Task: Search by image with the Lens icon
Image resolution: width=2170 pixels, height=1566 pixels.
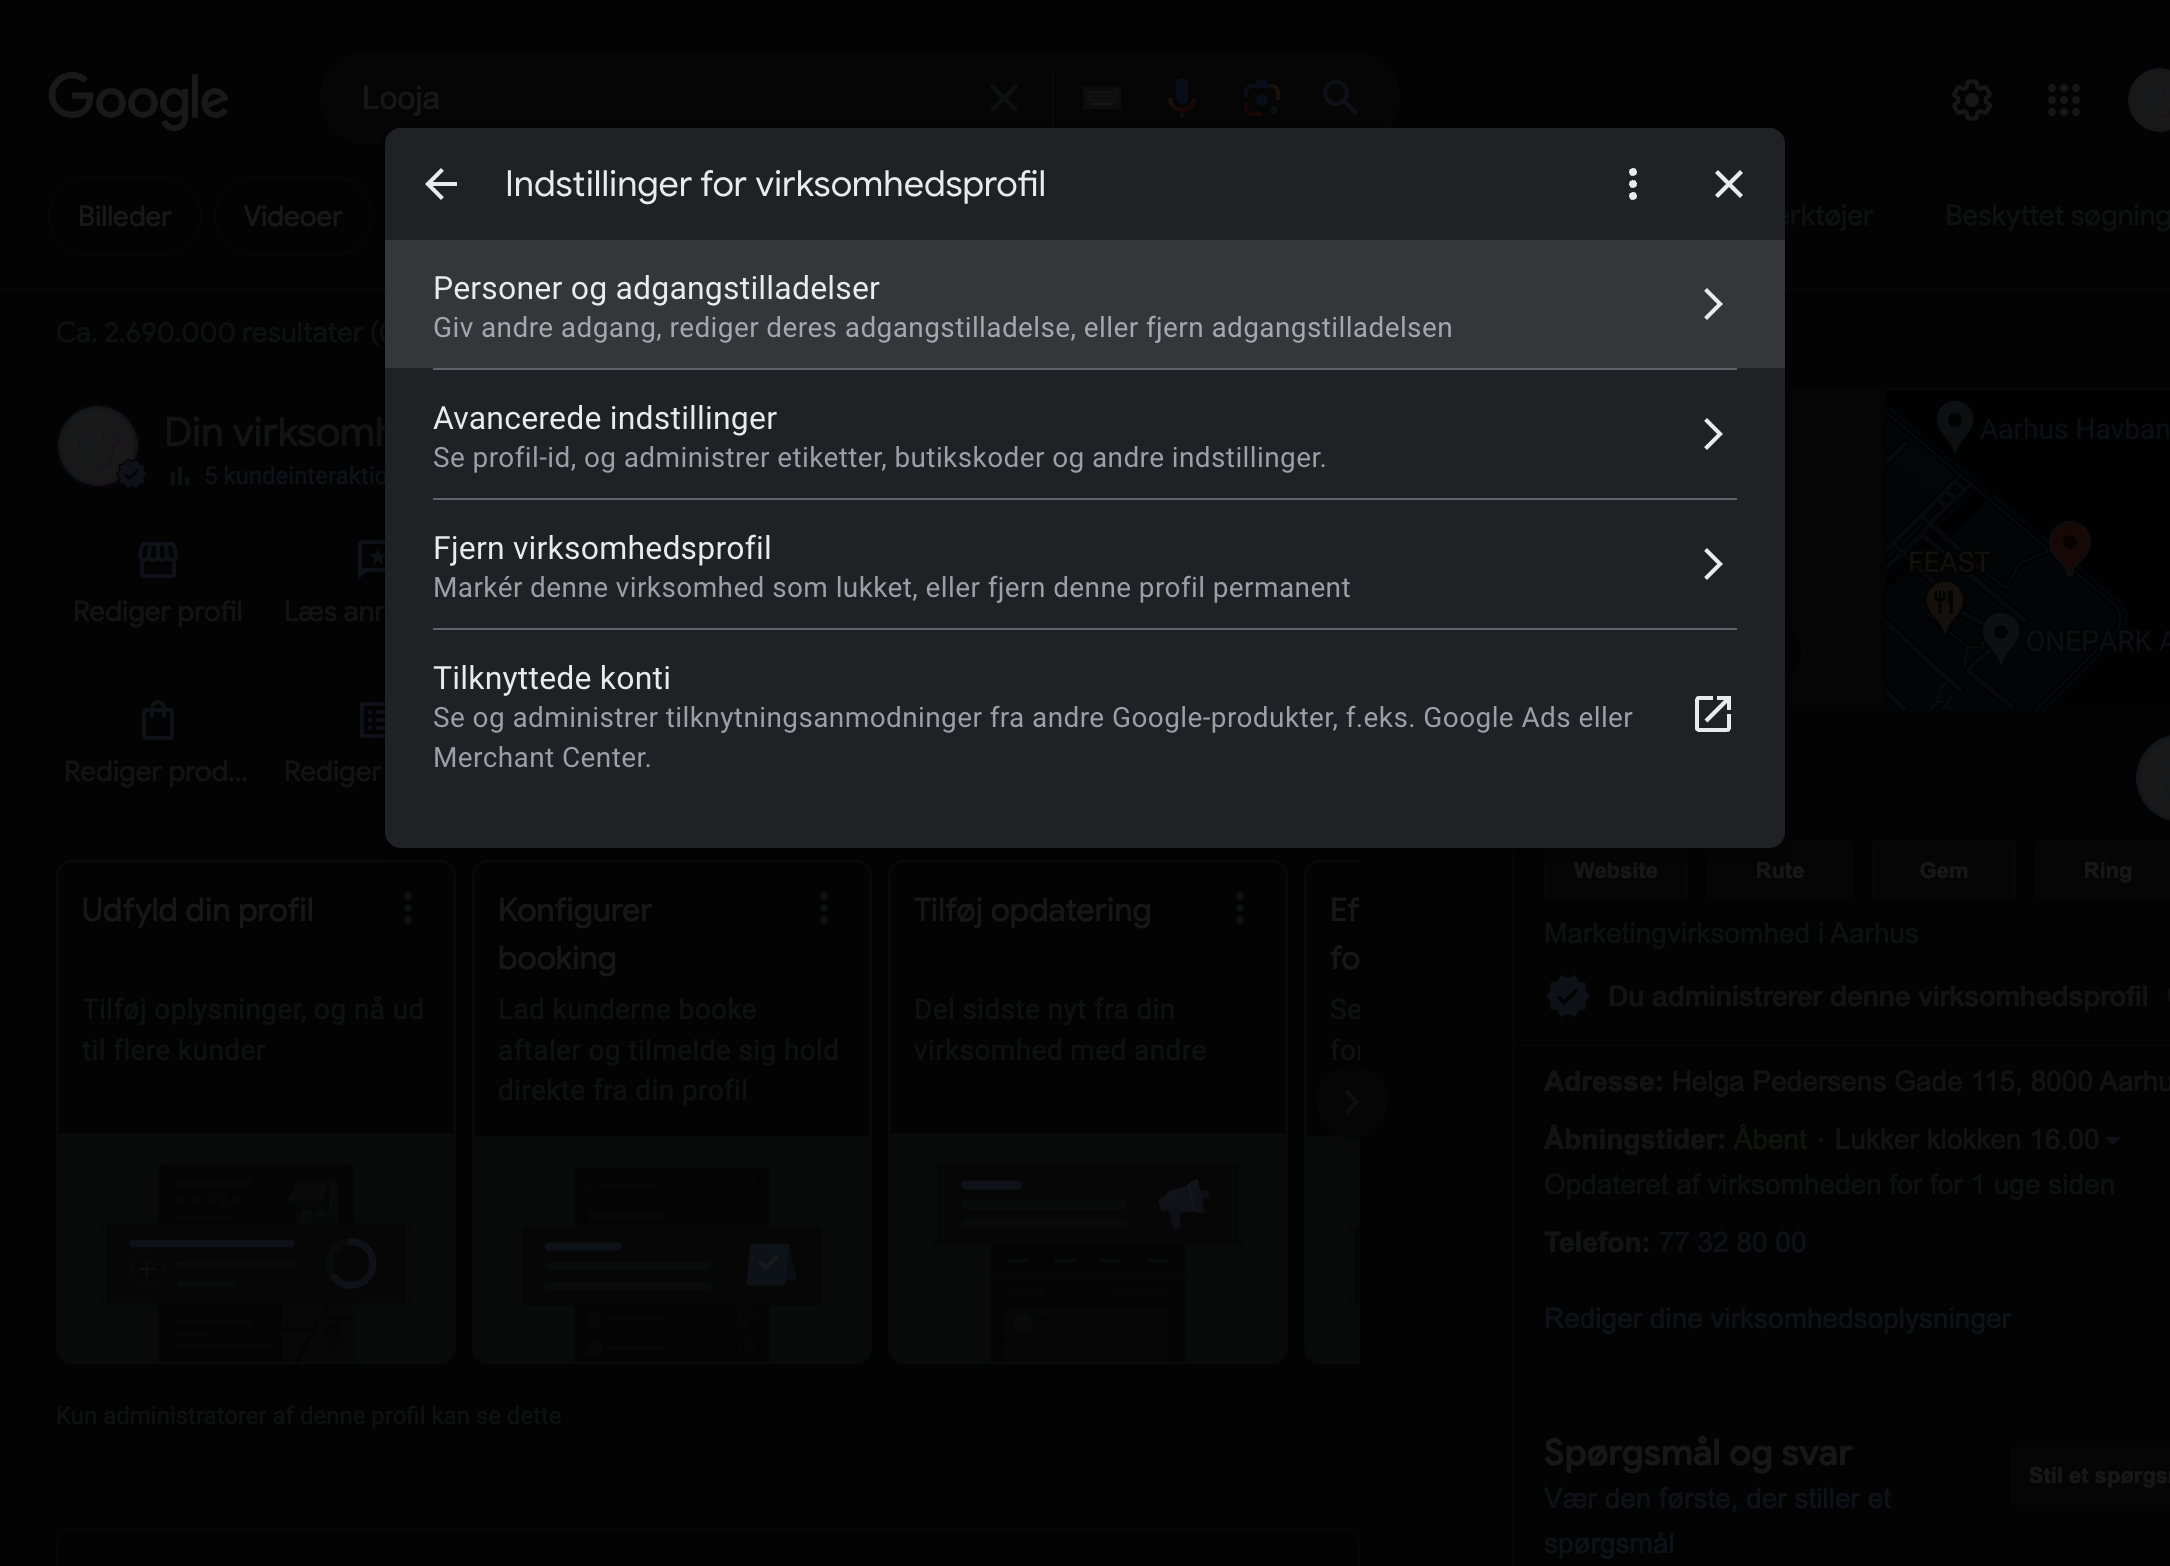Action: tap(1261, 98)
